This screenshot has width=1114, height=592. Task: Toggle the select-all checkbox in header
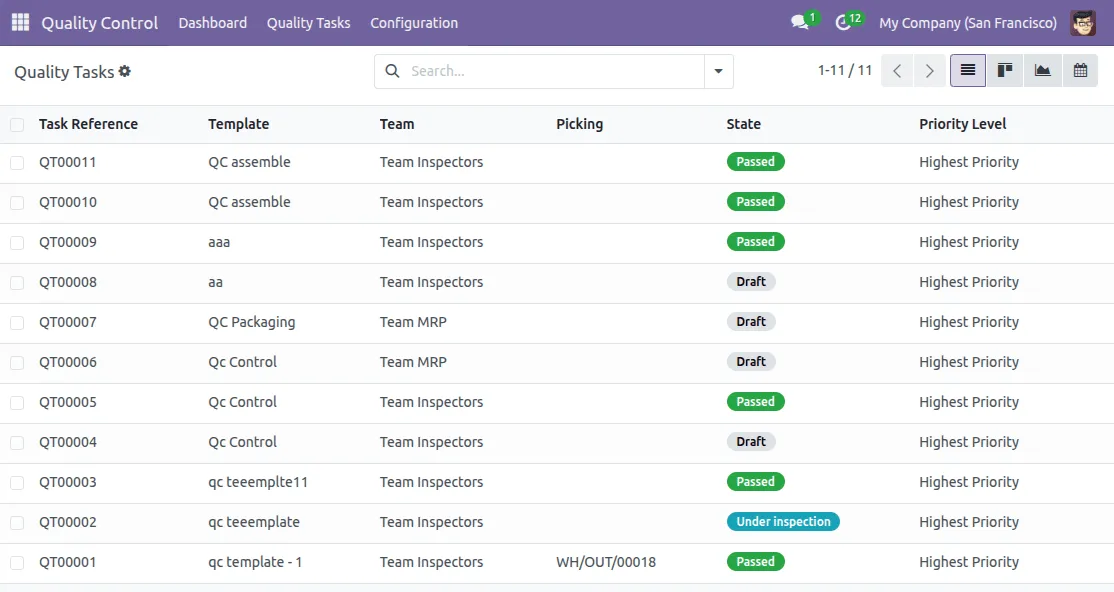click(17, 124)
